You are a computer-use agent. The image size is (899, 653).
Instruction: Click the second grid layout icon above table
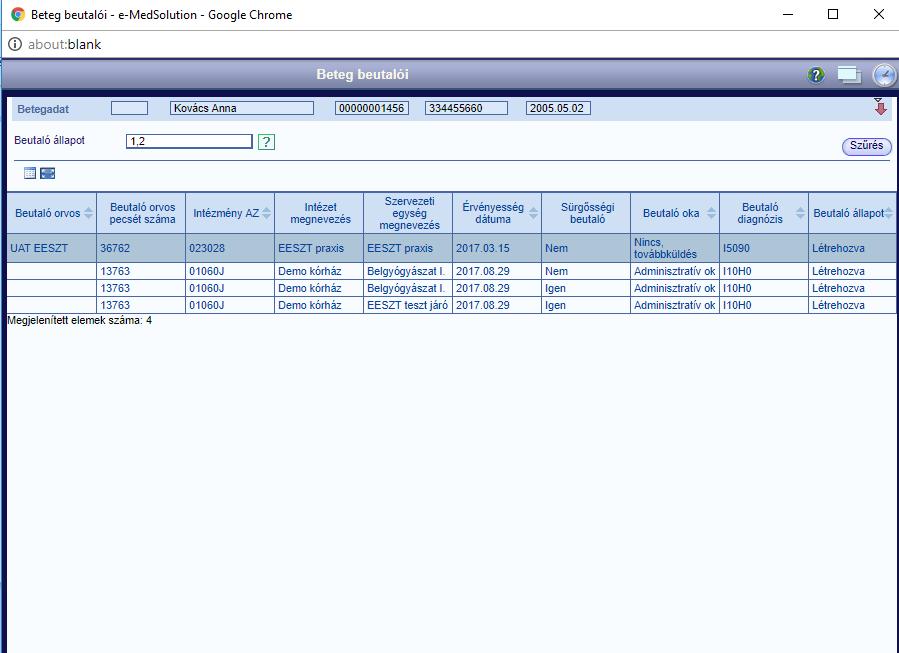48,173
